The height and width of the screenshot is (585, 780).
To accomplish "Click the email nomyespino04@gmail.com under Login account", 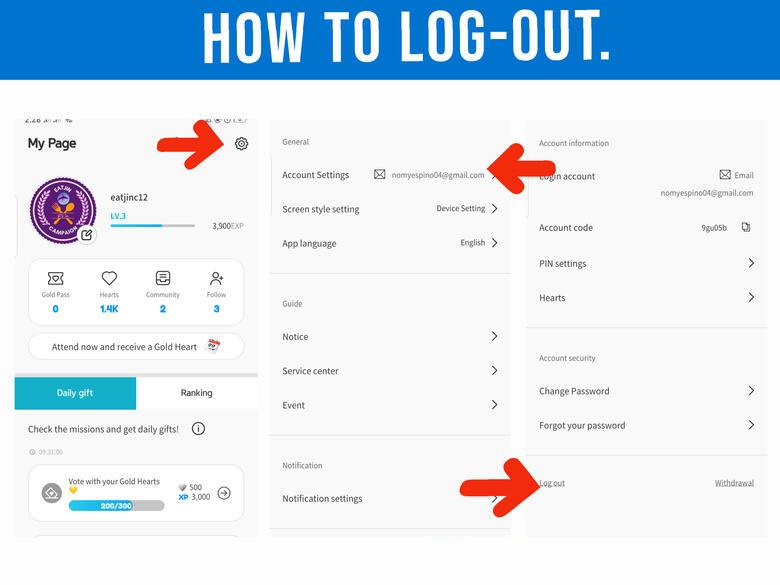I will click(x=707, y=193).
